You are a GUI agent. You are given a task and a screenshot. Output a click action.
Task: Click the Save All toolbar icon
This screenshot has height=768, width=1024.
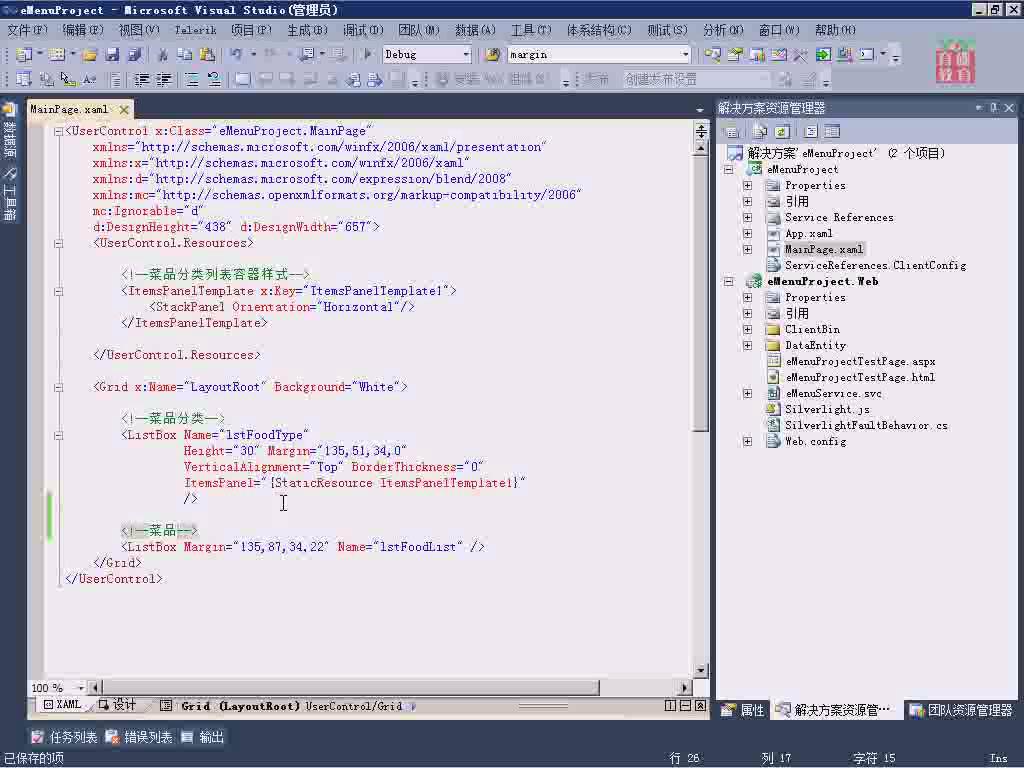pyautogui.click(x=135, y=55)
